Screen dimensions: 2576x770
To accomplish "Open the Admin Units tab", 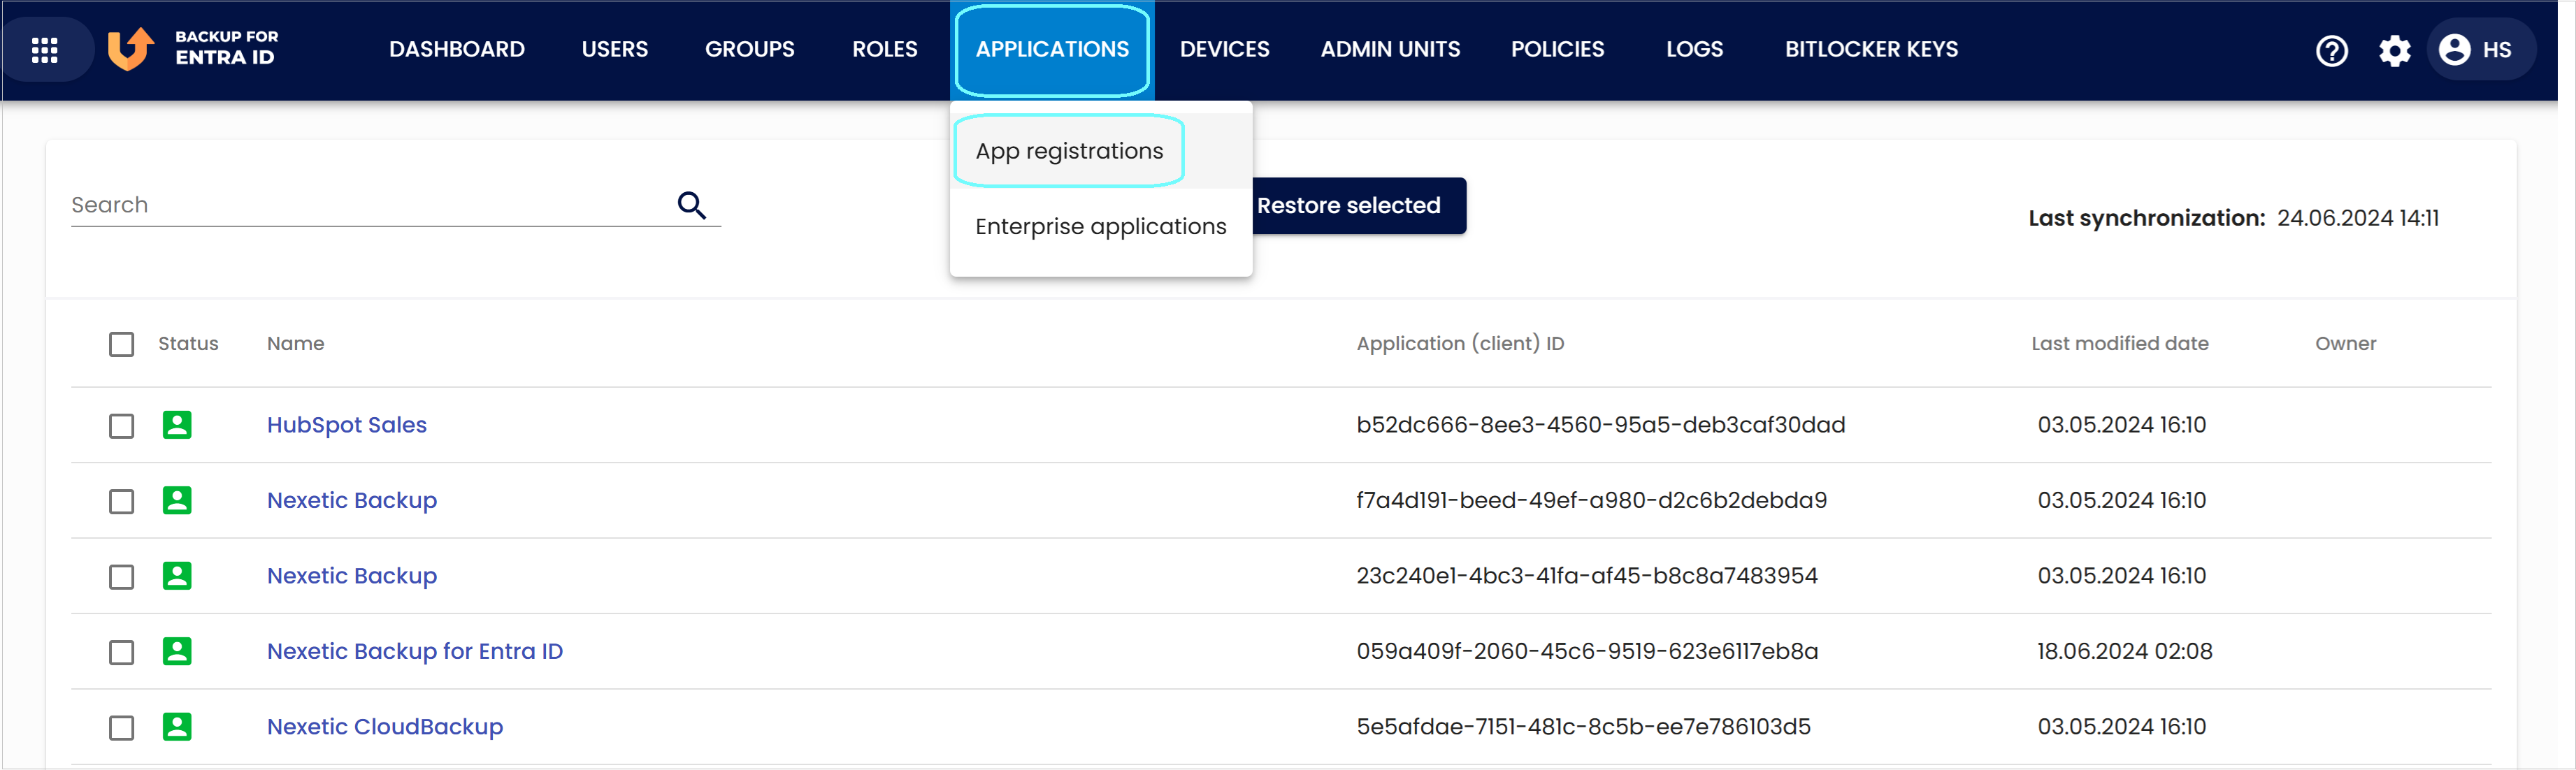I will click(1390, 49).
